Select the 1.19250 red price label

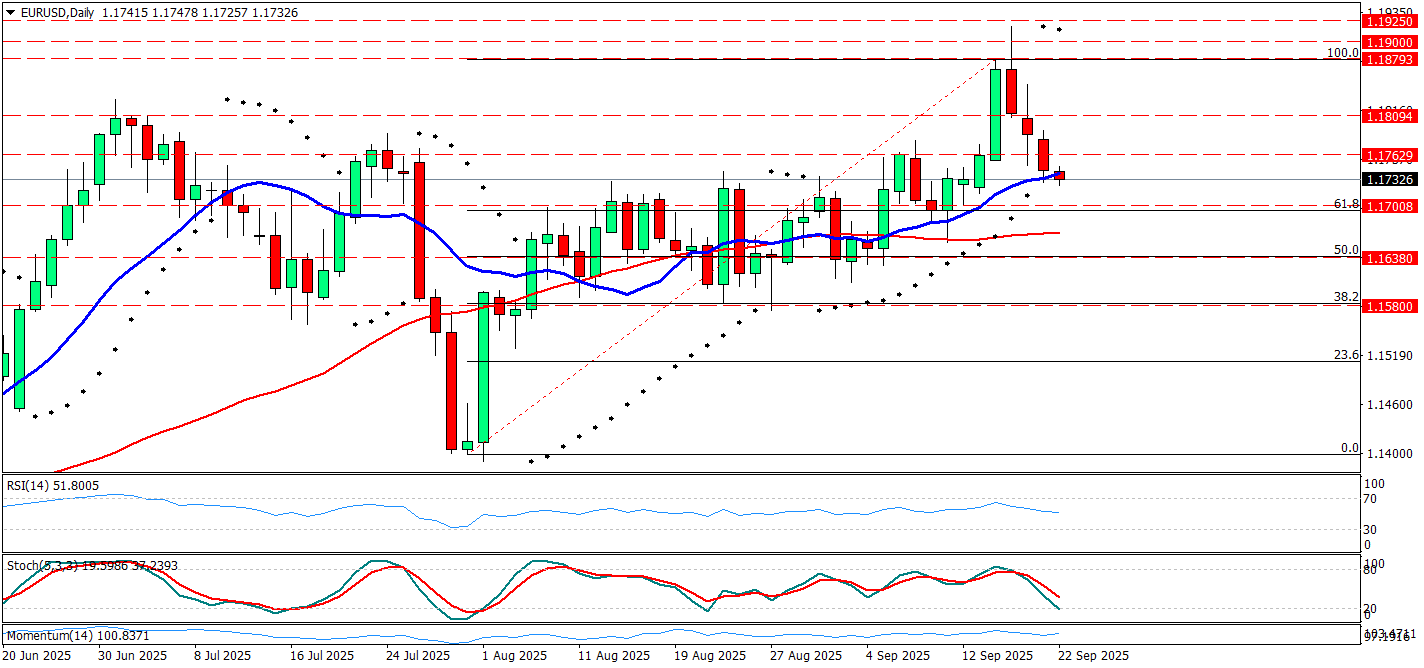[1389, 20]
